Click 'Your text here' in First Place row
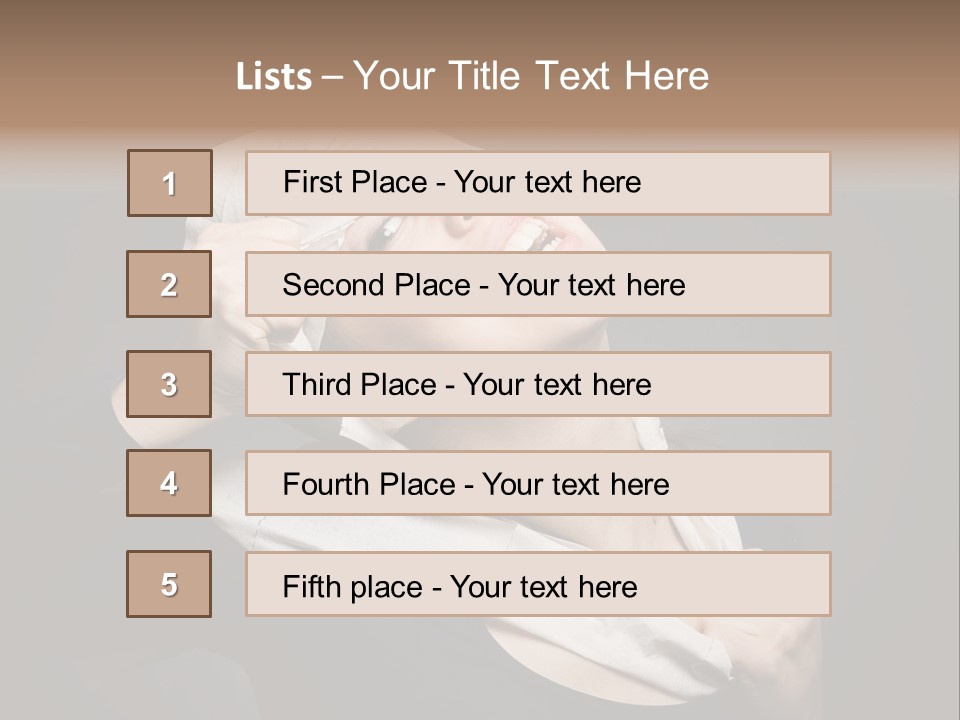This screenshot has width=960, height=720. 547,182
